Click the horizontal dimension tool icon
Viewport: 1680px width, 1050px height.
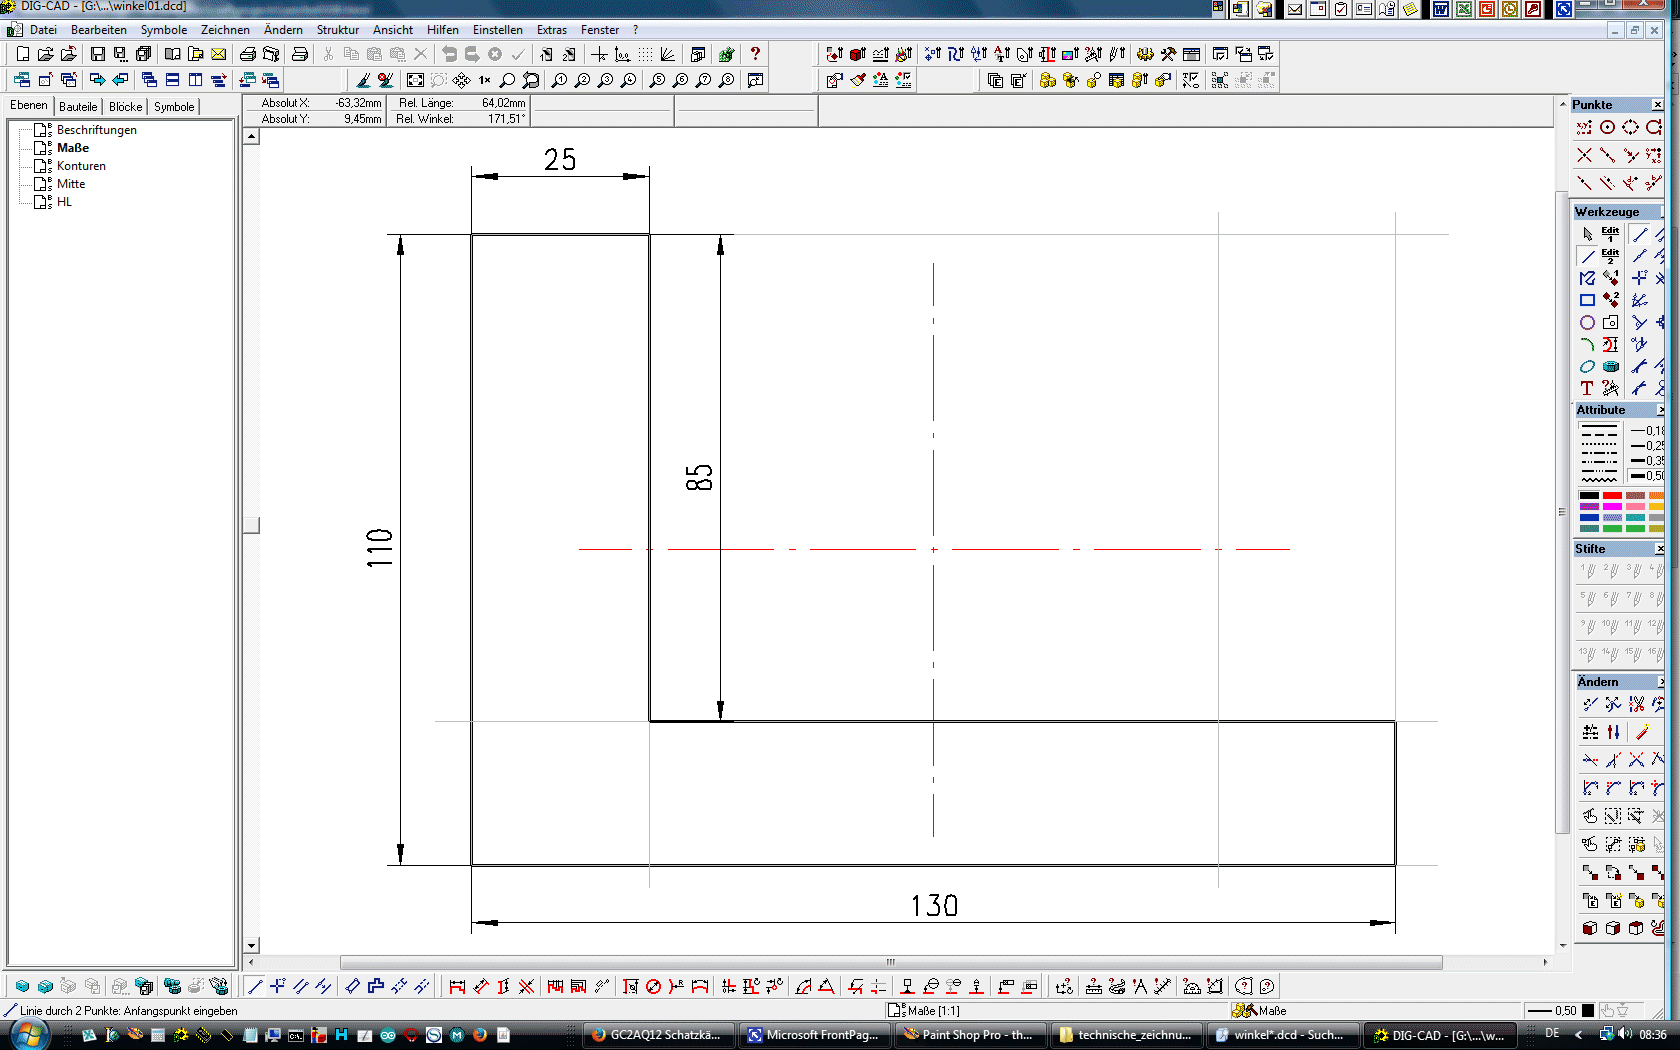(x=457, y=986)
